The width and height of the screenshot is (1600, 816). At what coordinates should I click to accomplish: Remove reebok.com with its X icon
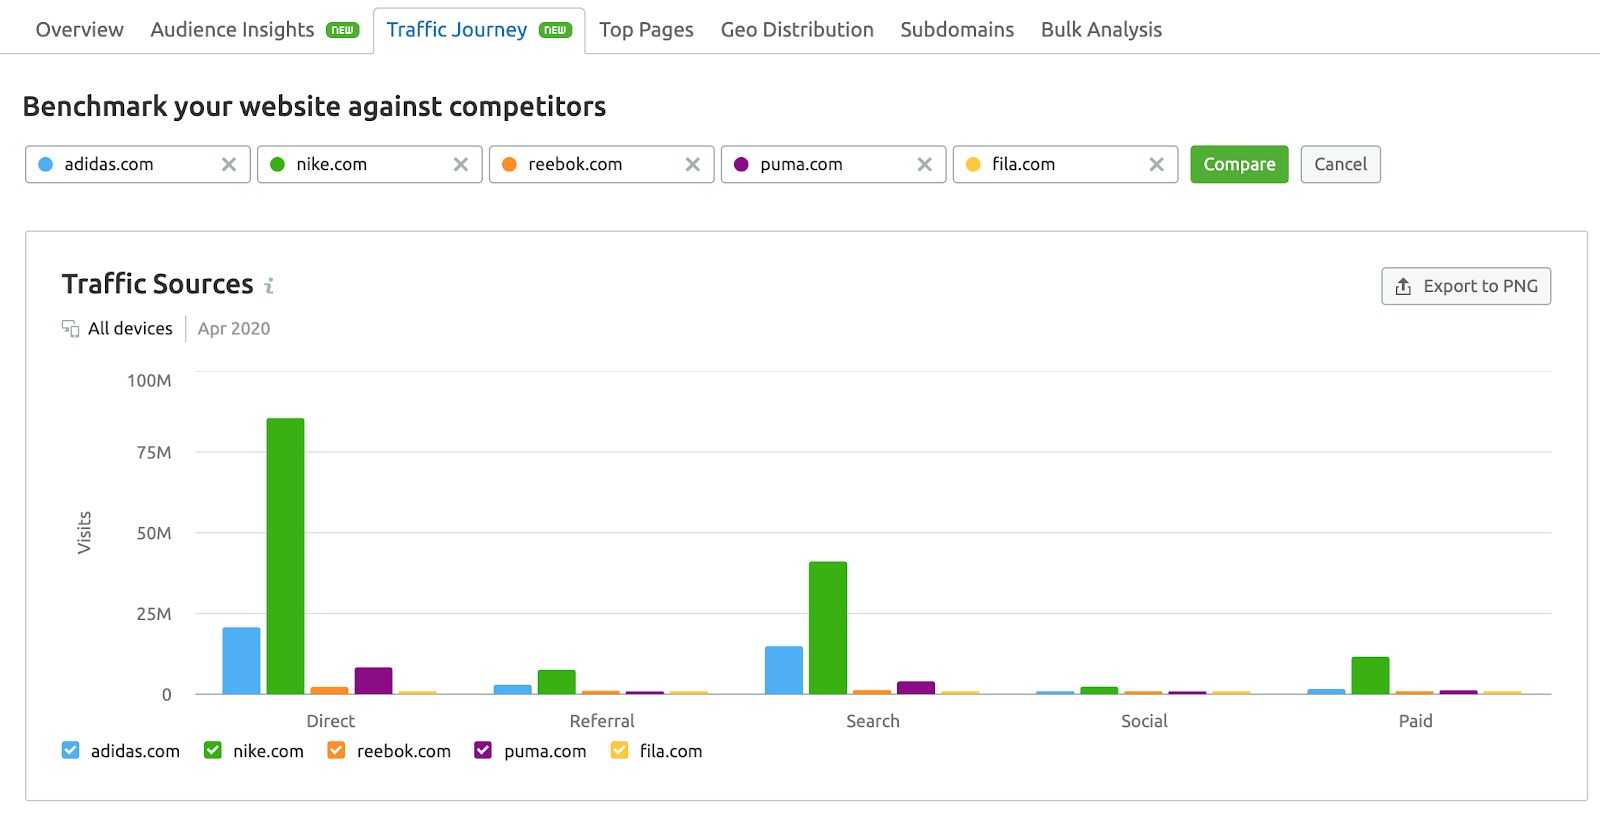coord(693,164)
